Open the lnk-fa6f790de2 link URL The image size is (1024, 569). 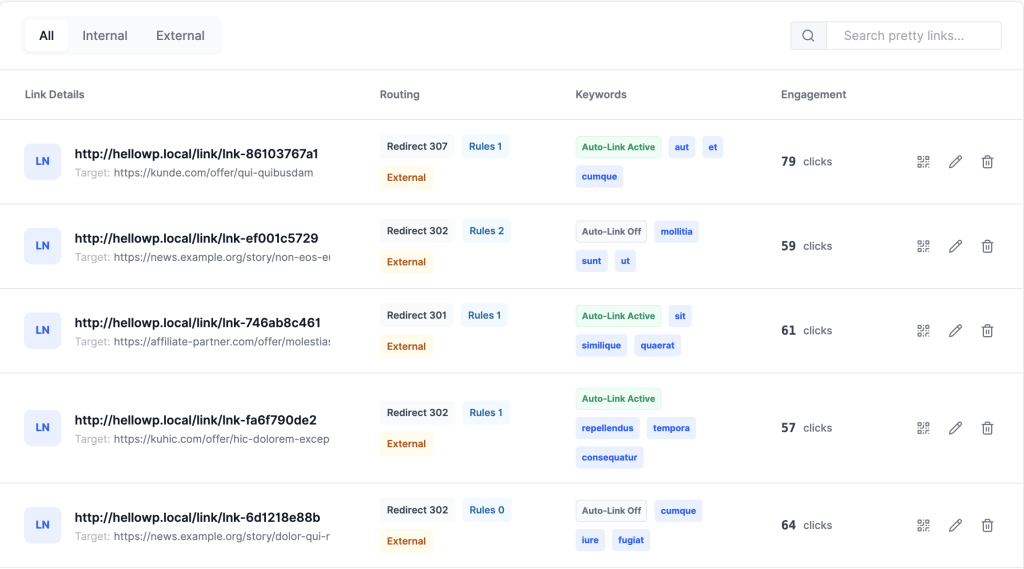(x=197, y=420)
